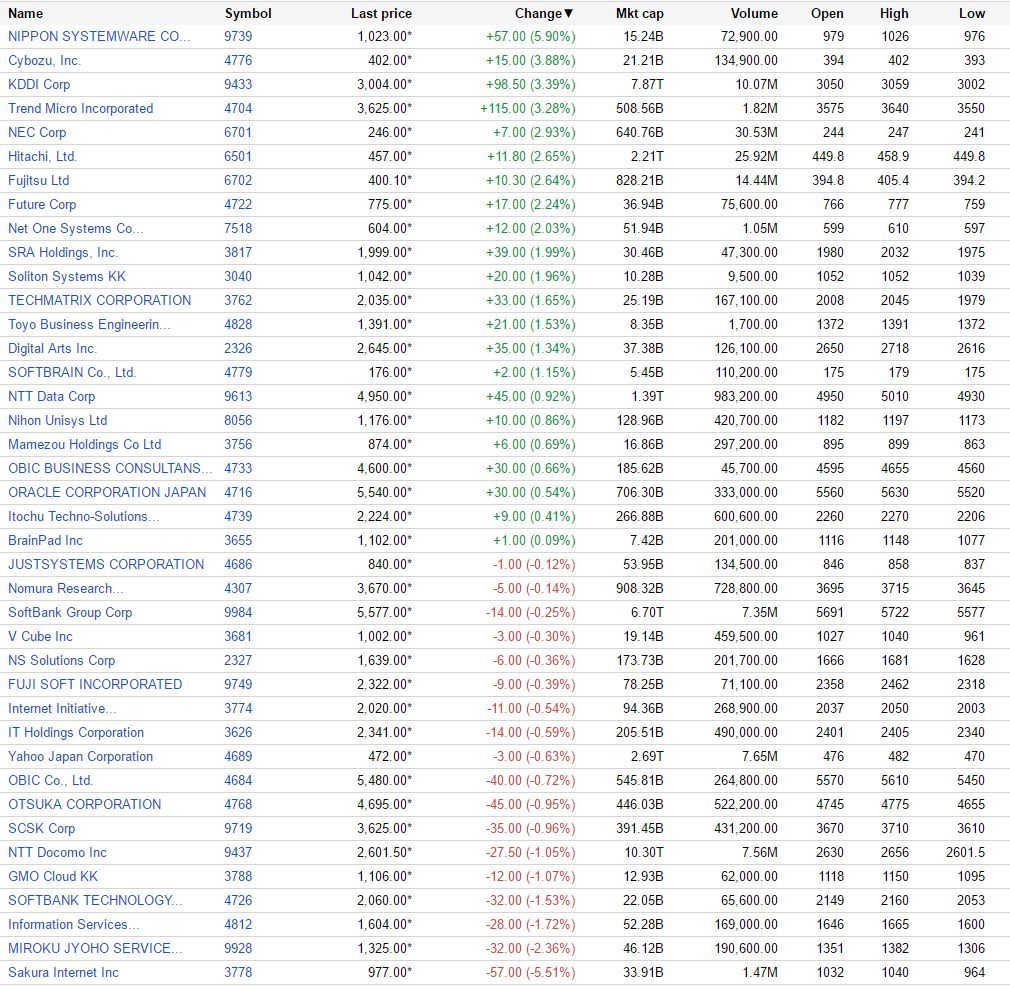Sort table by Change column header
The height and width of the screenshot is (986, 1010).
pyautogui.click(x=544, y=14)
